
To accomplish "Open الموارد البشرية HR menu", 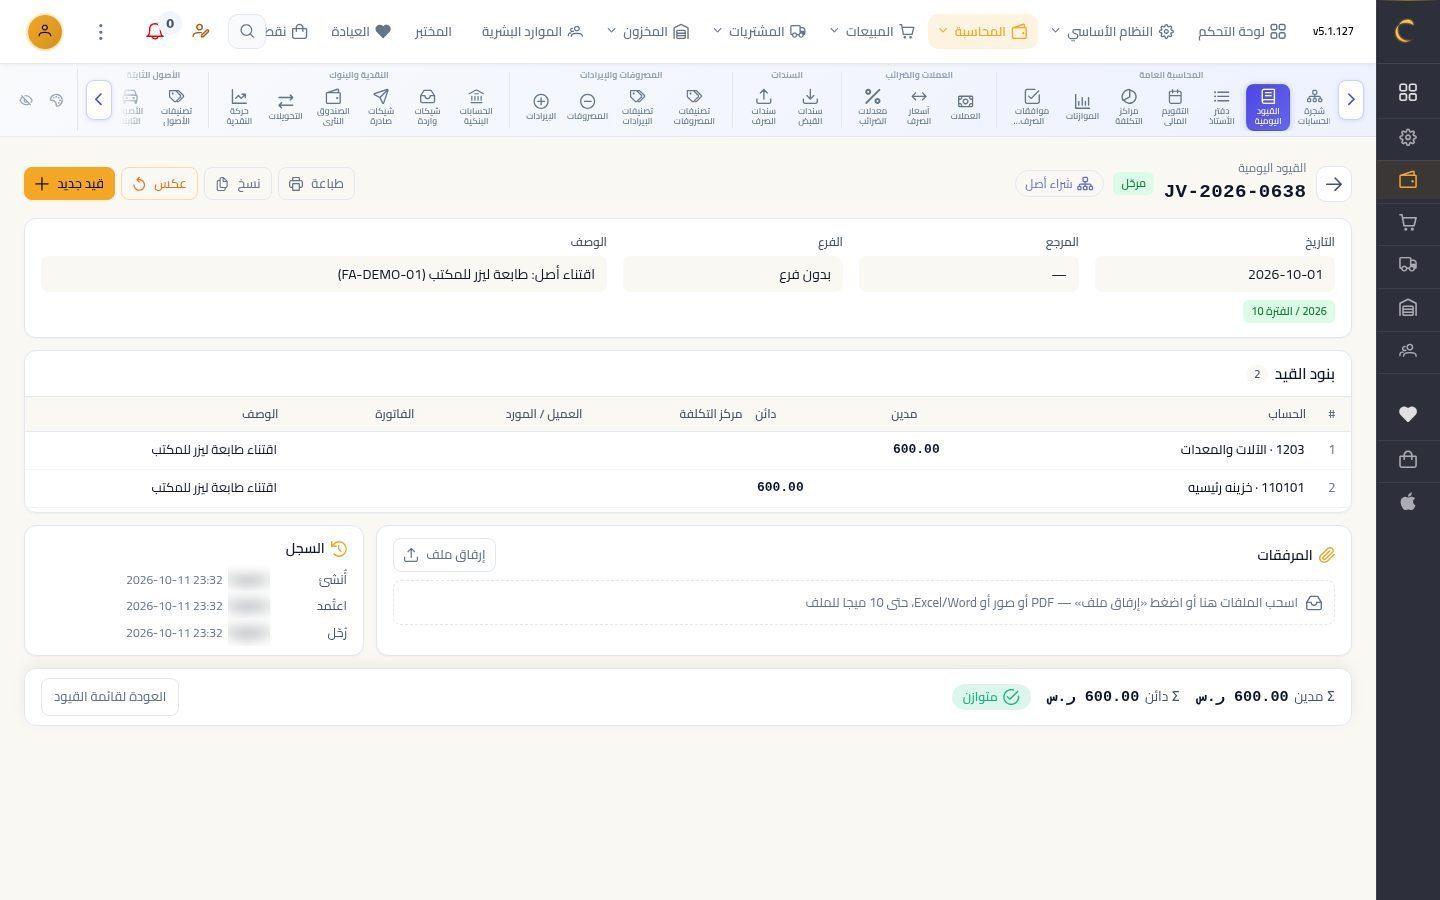I will click(x=532, y=32).
